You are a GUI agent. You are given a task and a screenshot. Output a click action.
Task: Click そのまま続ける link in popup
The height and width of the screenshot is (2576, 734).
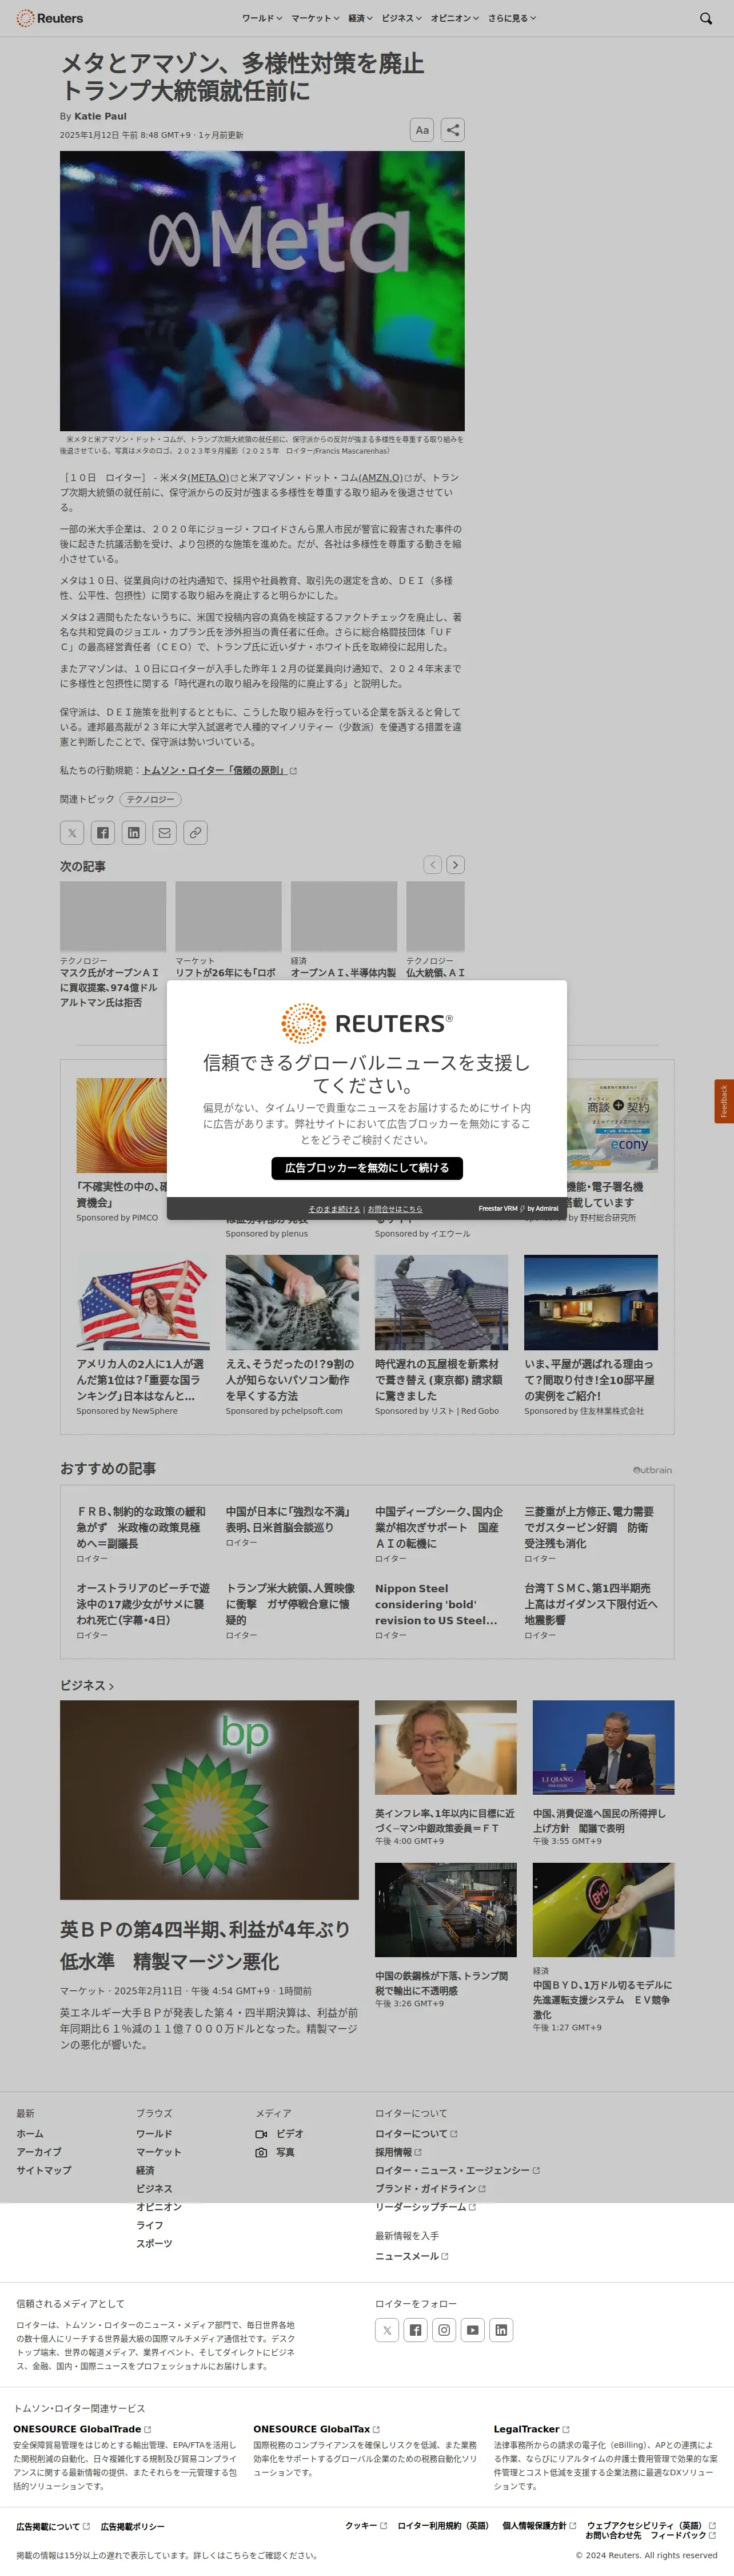tap(334, 1209)
